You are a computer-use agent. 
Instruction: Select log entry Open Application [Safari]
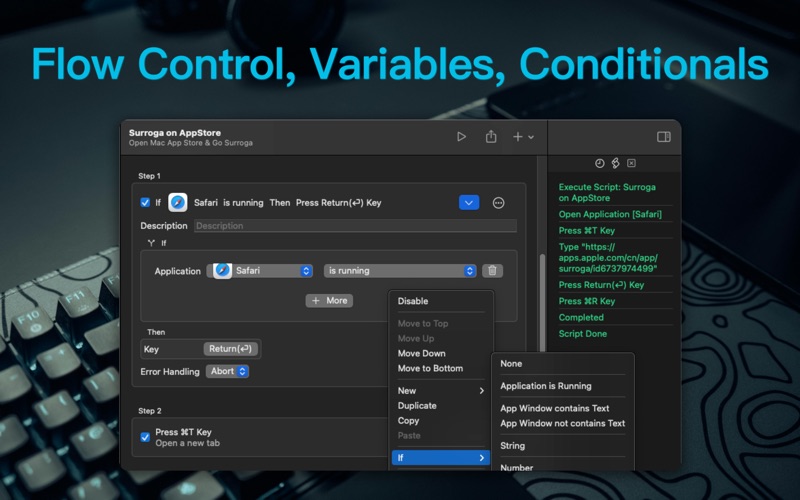610,214
